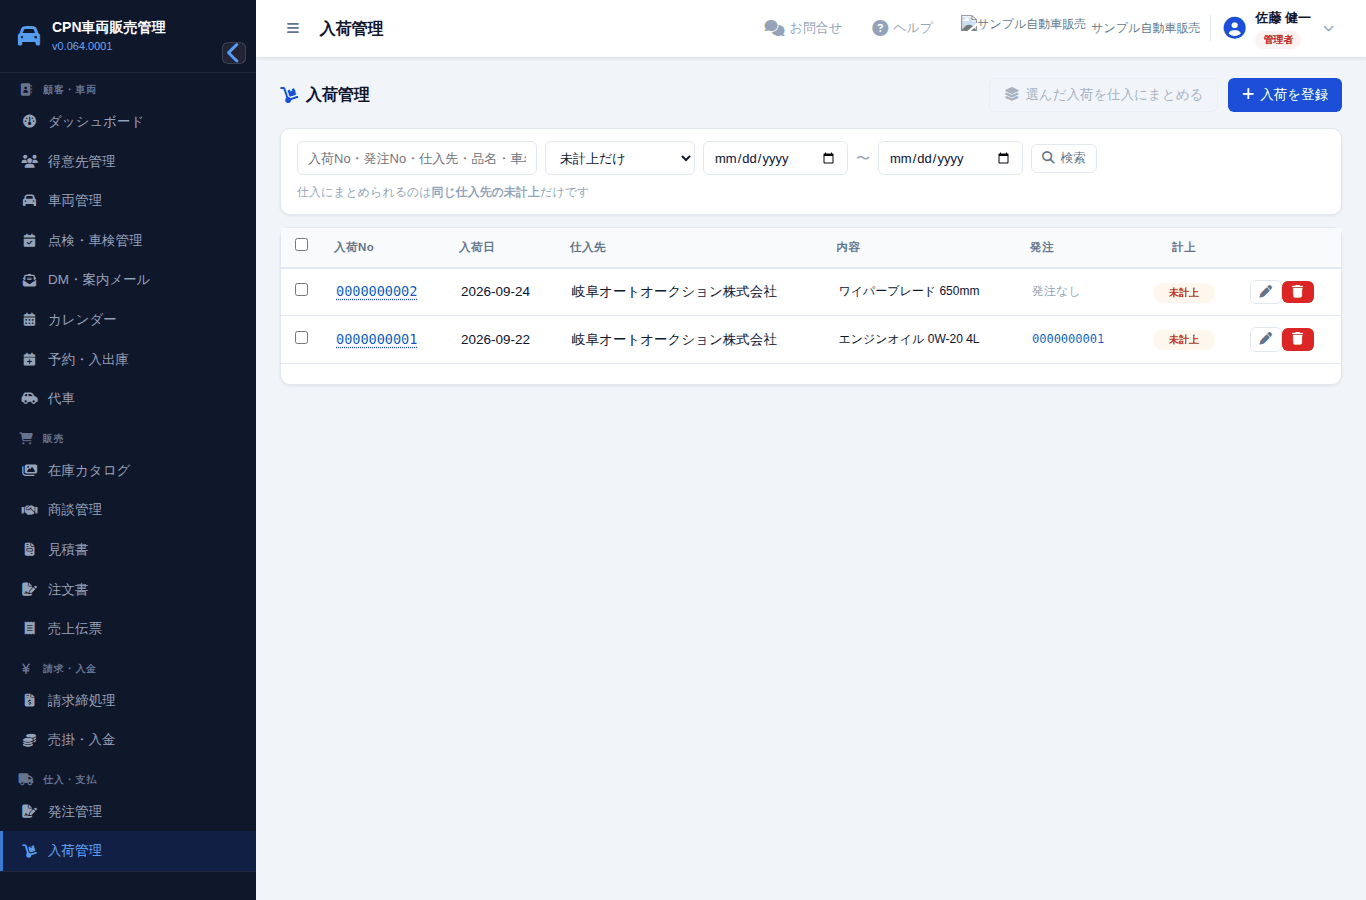The width and height of the screenshot is (1366, 900).
Task: Edit receipt 0000000001 with the pencil icon
Action: click(1265, 339)
